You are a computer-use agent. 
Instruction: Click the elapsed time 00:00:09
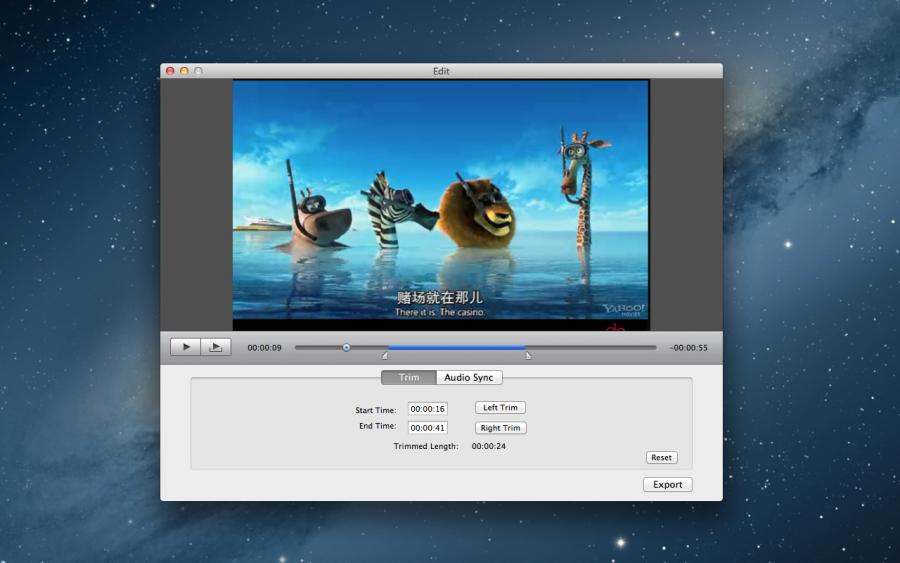265,348
